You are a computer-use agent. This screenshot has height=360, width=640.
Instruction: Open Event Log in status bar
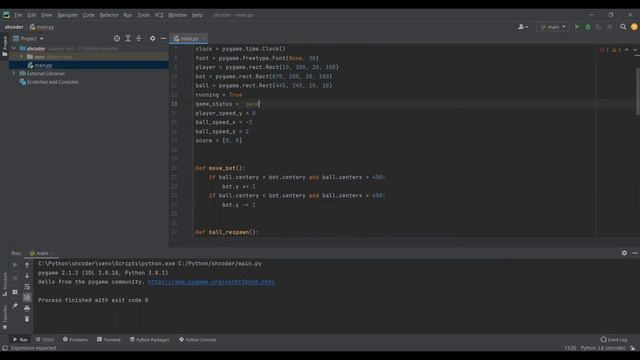[613, 340]
